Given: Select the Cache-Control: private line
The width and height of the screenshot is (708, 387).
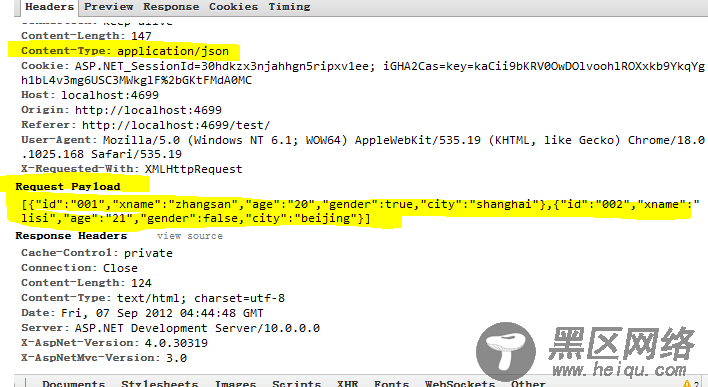Looking at the screenshot, I should pos(97,253).
